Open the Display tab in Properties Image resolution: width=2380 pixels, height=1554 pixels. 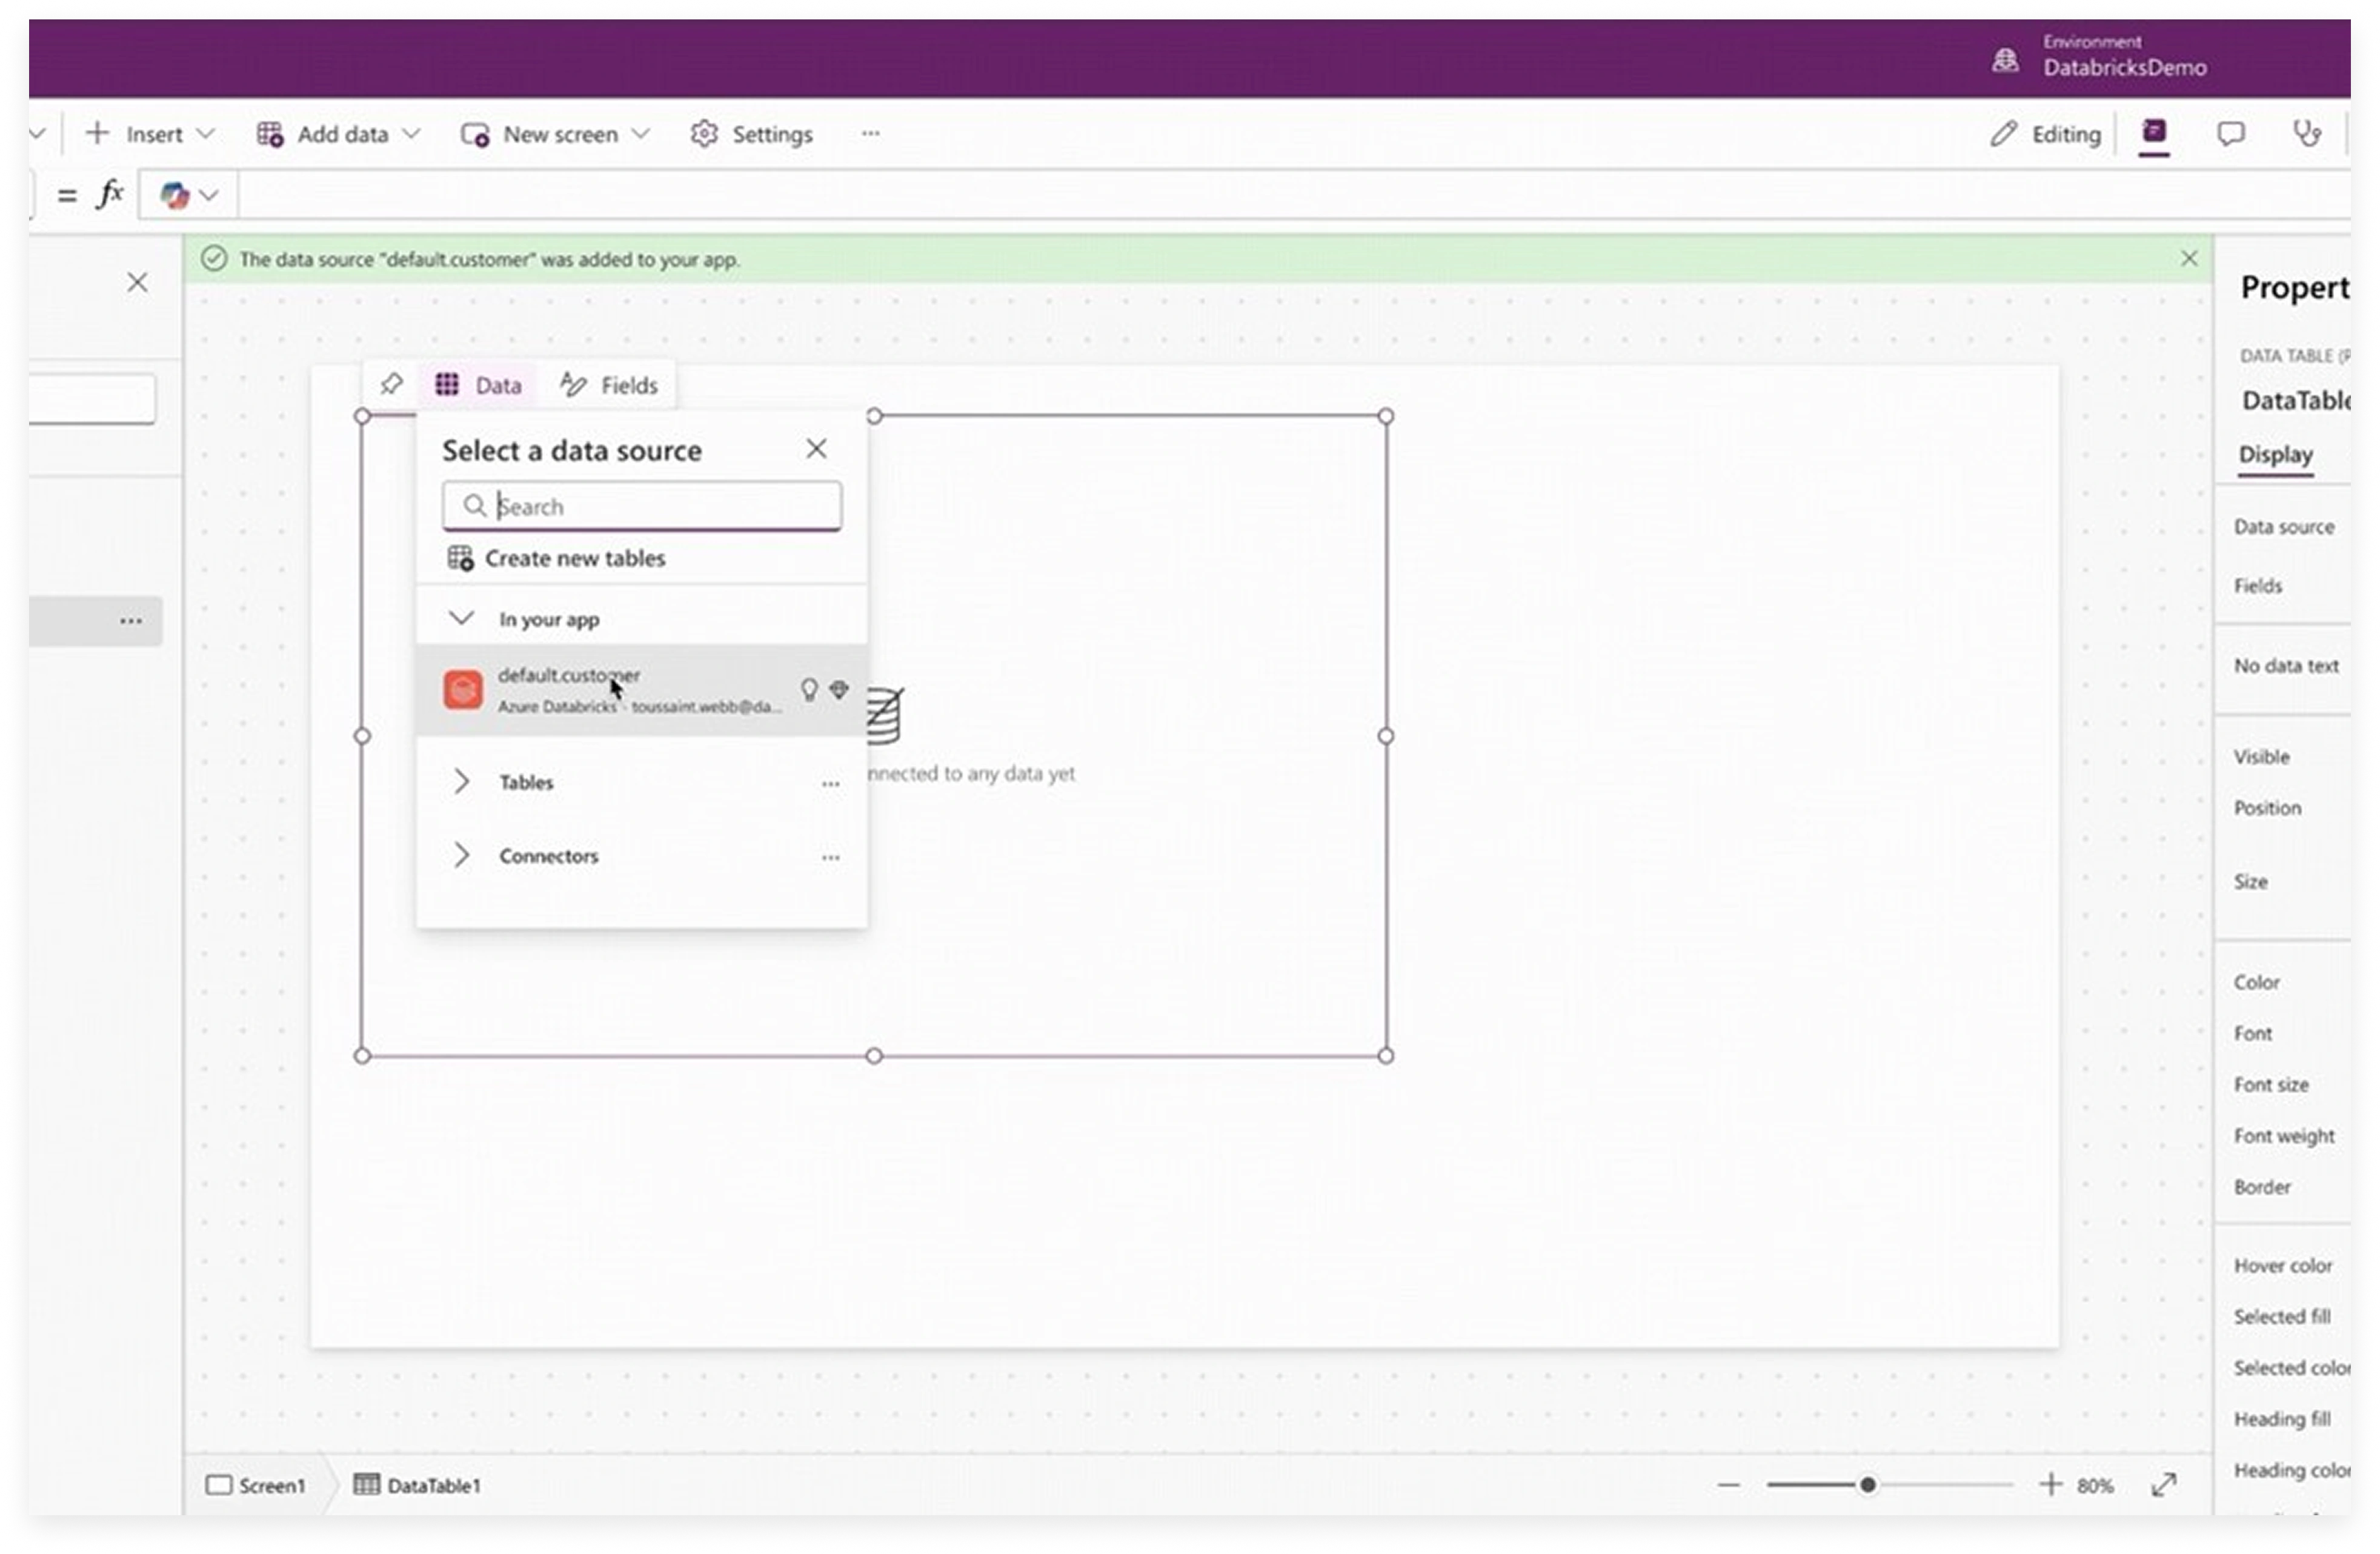tap(2275, 455)
